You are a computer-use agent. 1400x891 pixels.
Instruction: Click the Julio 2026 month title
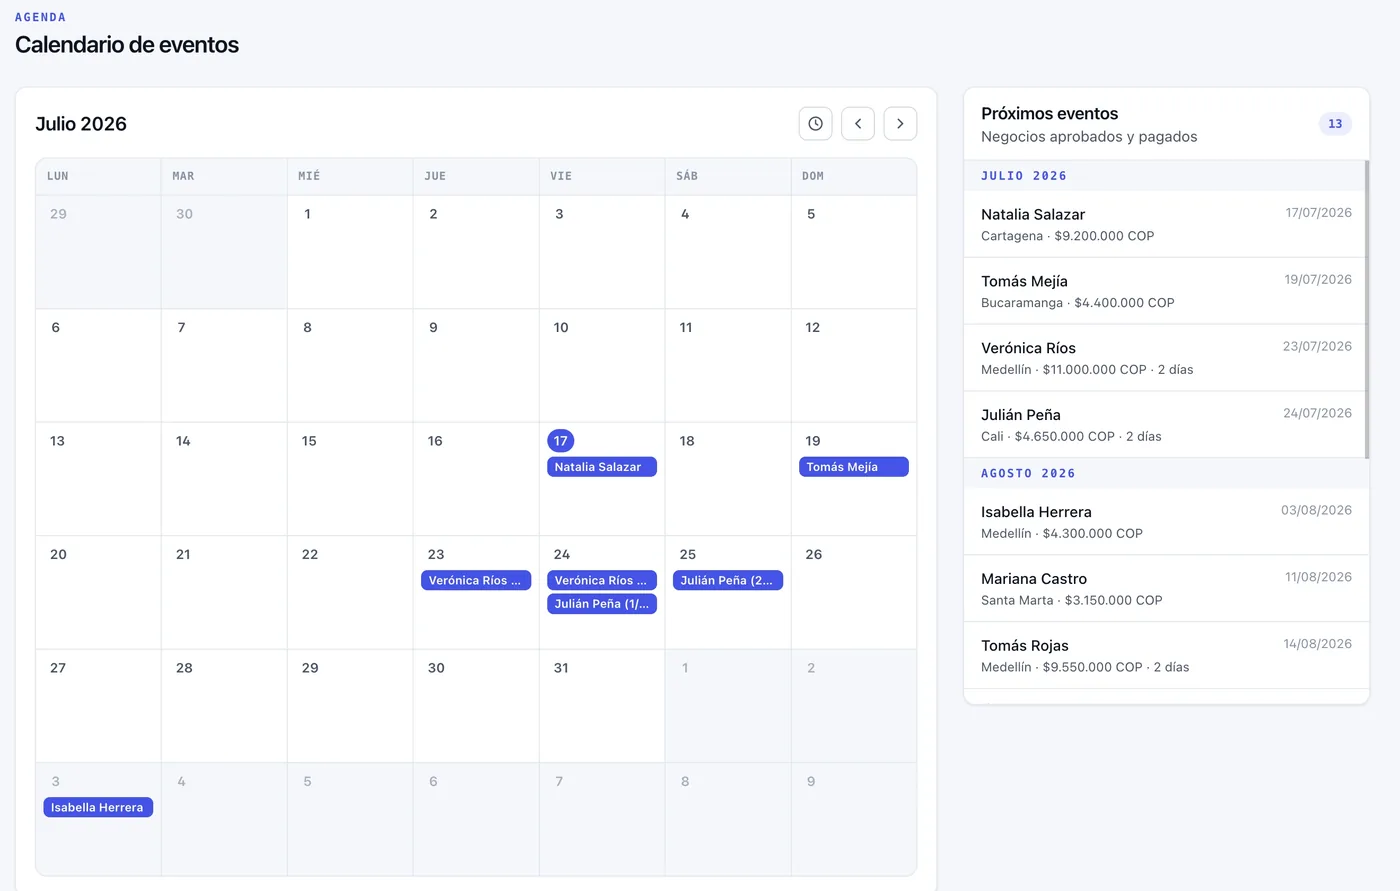pos(81,124)
